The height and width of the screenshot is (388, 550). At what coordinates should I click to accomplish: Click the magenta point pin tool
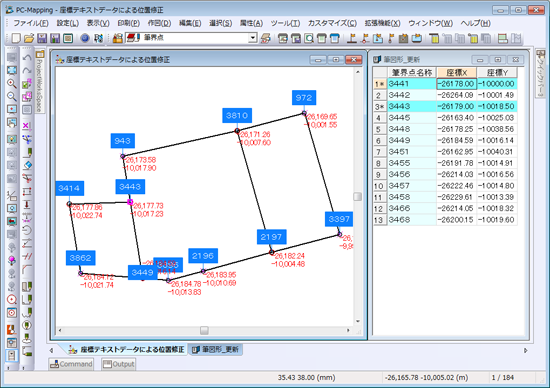(12, 260)
